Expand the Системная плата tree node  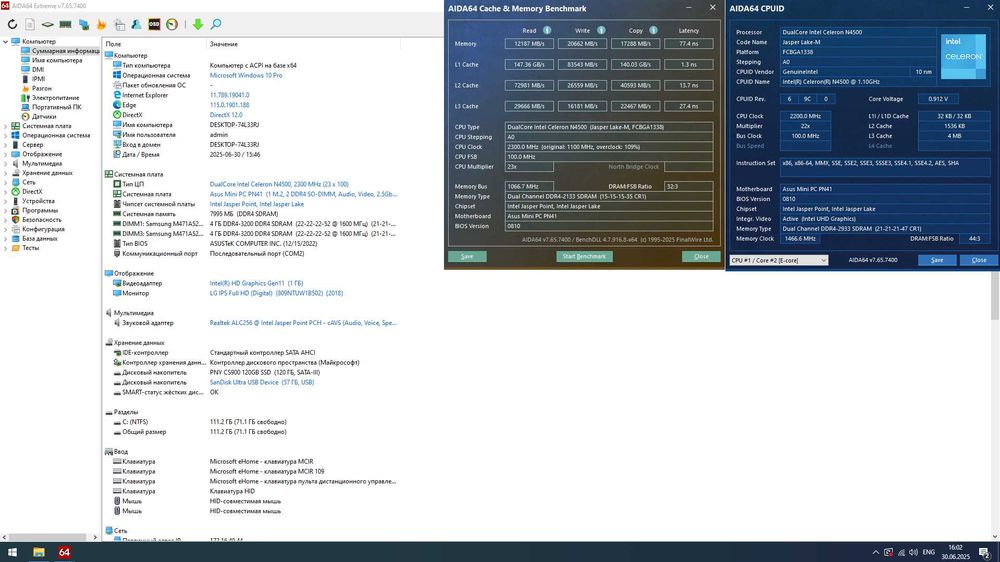[6, 126]
